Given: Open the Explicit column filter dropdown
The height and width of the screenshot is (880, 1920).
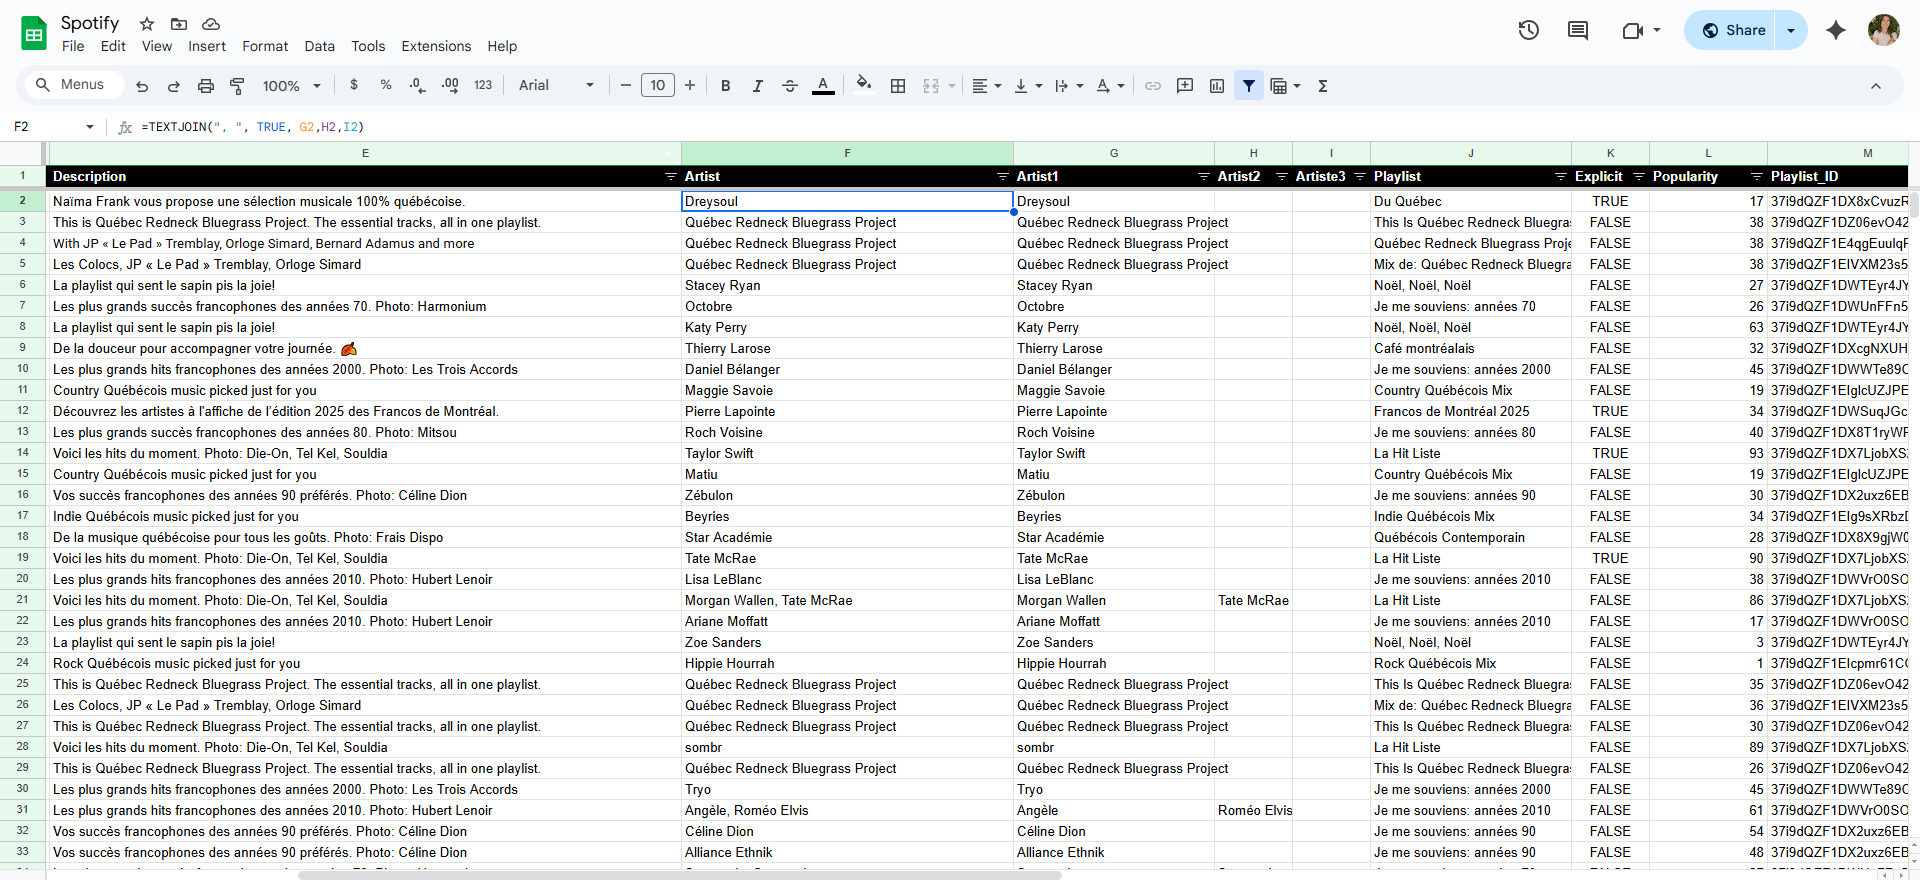Looking at the screenshot, I should click(1638, 177).
